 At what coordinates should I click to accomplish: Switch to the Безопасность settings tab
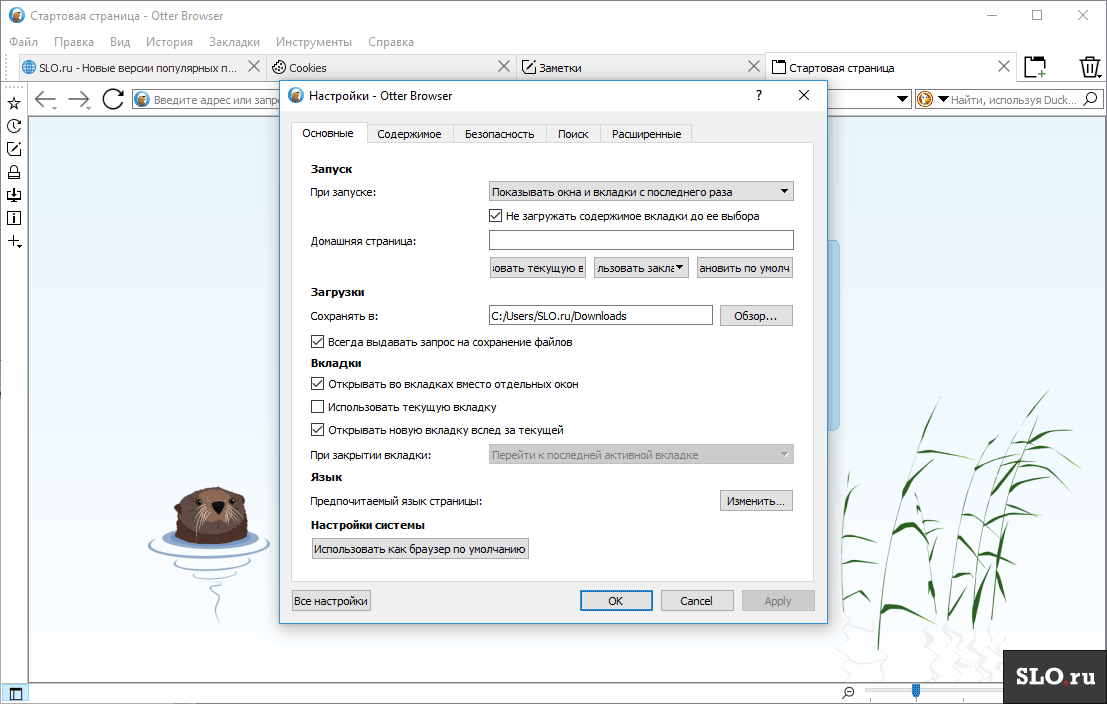pyautogui.click(x=499, y=133)
